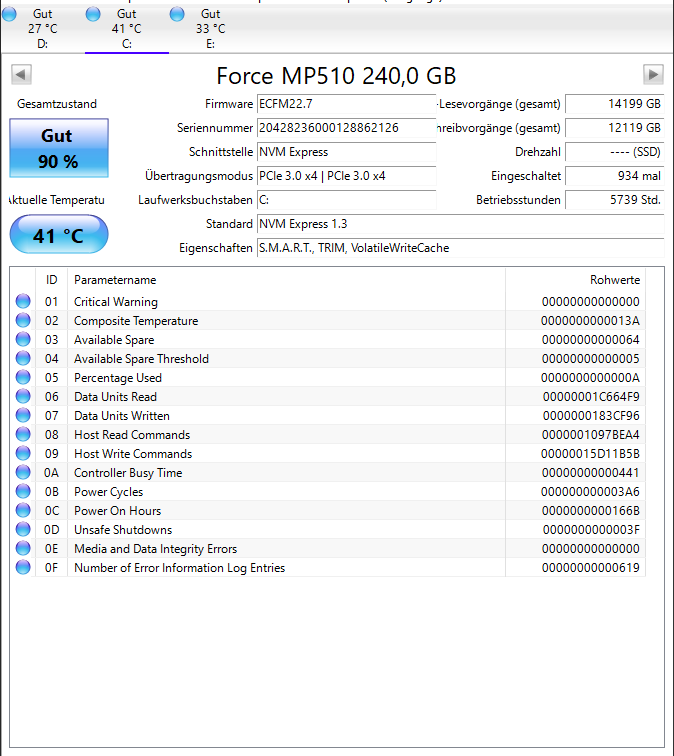Click status orb for Controller Busy Time
This screenshot has height=756, width=674.
(x=23, y=472)
